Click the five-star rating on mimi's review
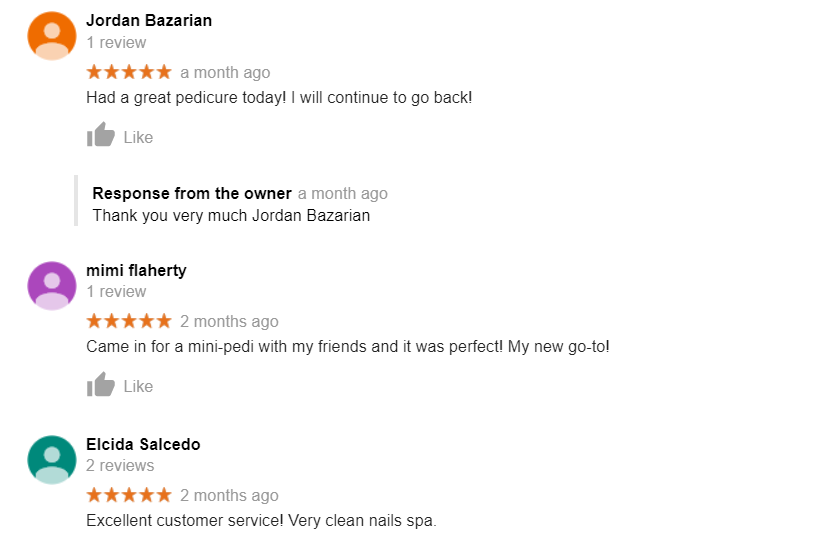Image resolution: width=824 pixels, height=544 pixels. tap(129, 321)
